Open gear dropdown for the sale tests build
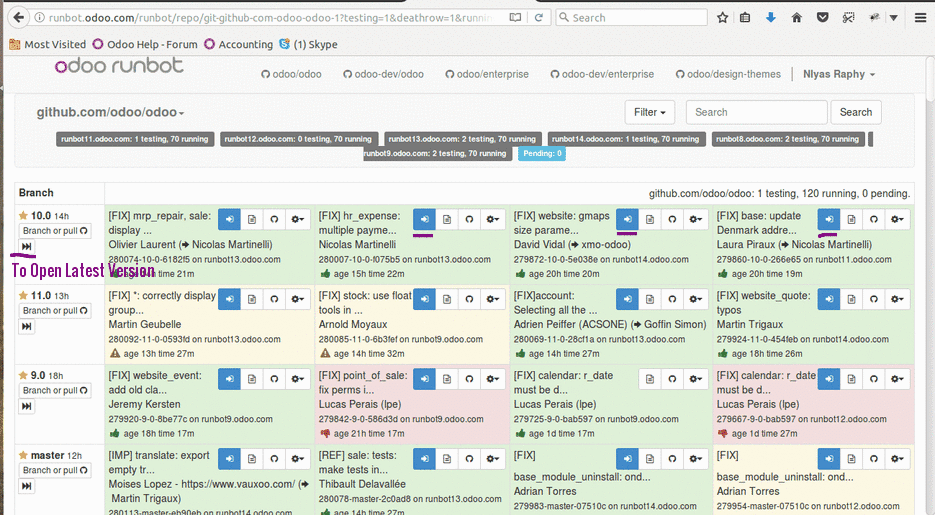The image size is (935, 515). click(x=492, y=459)
